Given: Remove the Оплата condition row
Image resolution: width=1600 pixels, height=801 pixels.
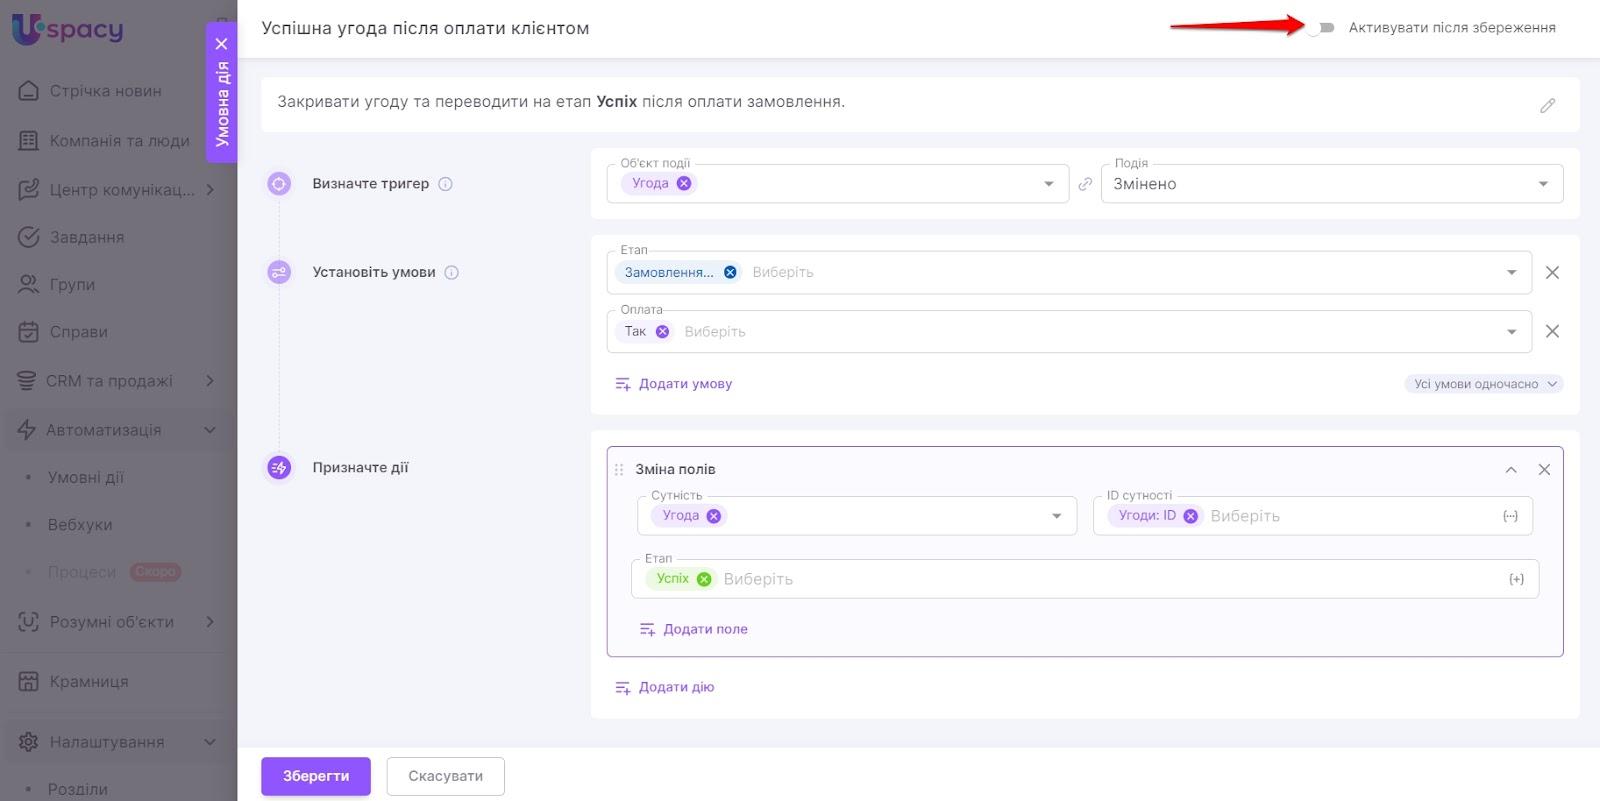Looking at the screenshot, I should click(1552, 331).
